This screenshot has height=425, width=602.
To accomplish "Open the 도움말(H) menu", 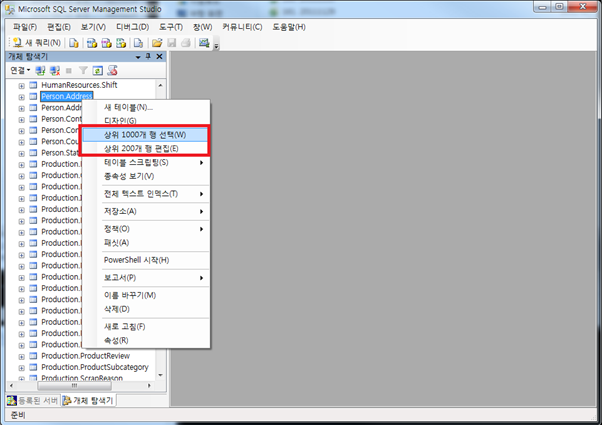I will pos(289,27).
